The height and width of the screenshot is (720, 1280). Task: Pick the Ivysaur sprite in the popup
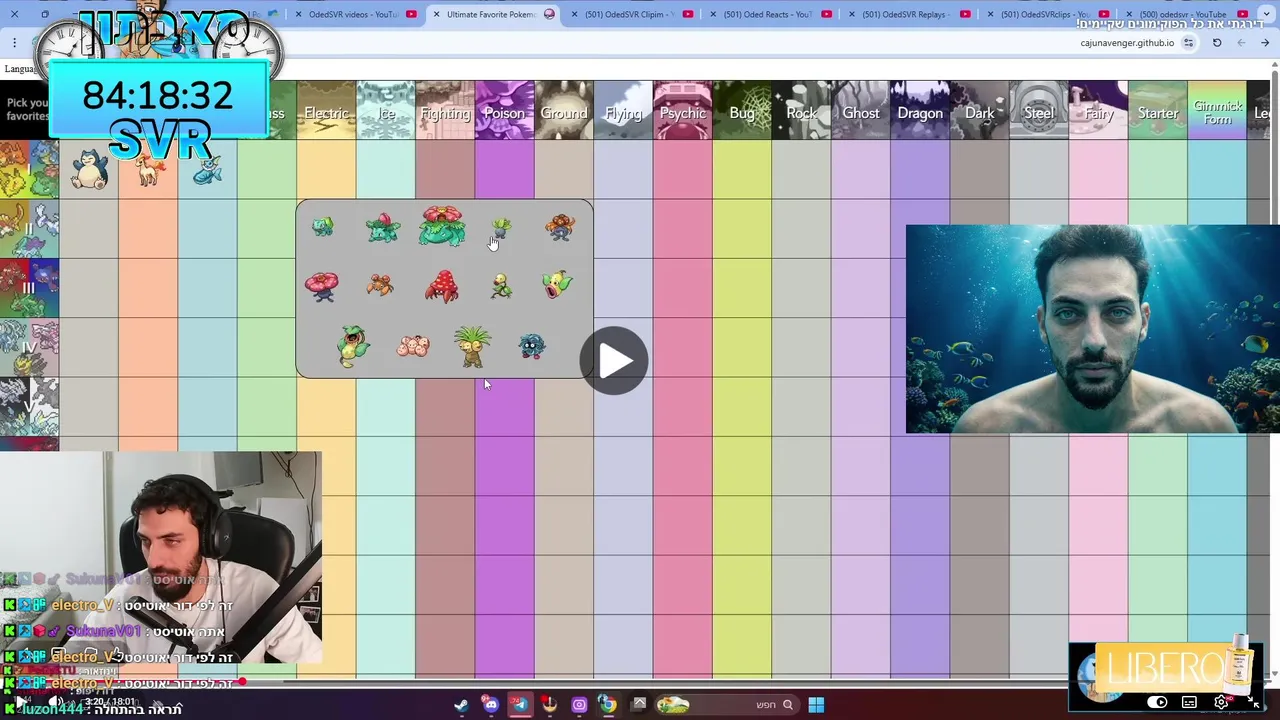pyautogui.click(x=382, y=227)
